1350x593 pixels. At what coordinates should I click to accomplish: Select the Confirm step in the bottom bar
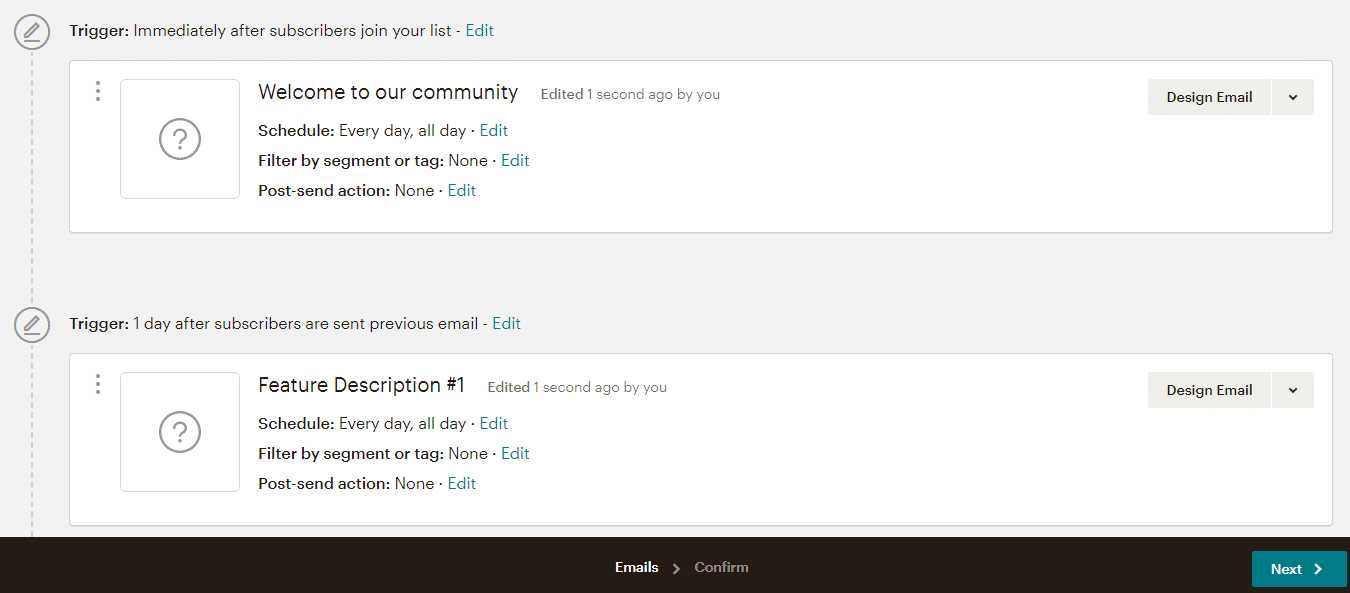pos(720,567)
